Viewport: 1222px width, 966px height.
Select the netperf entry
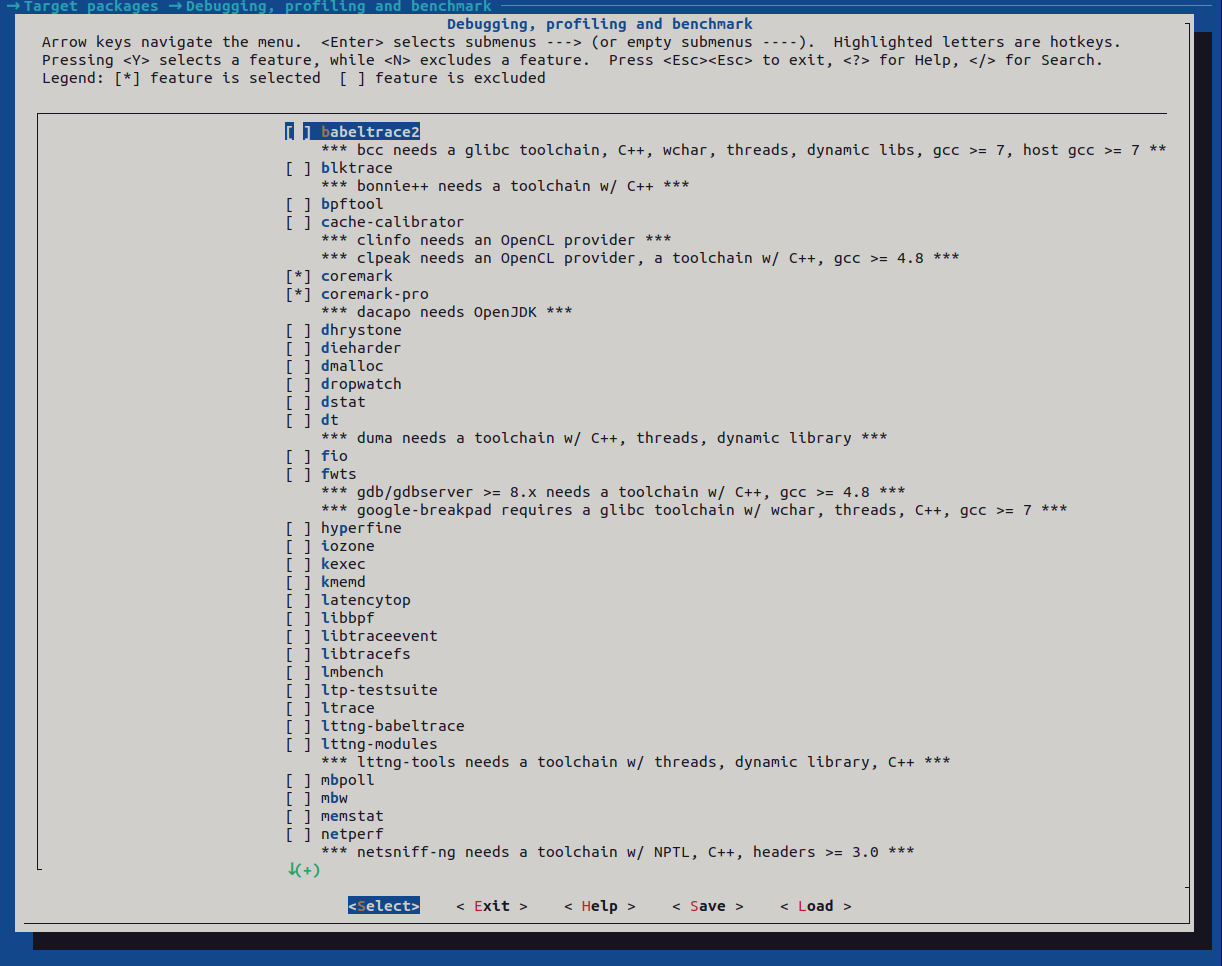click(x=334, y=834)
